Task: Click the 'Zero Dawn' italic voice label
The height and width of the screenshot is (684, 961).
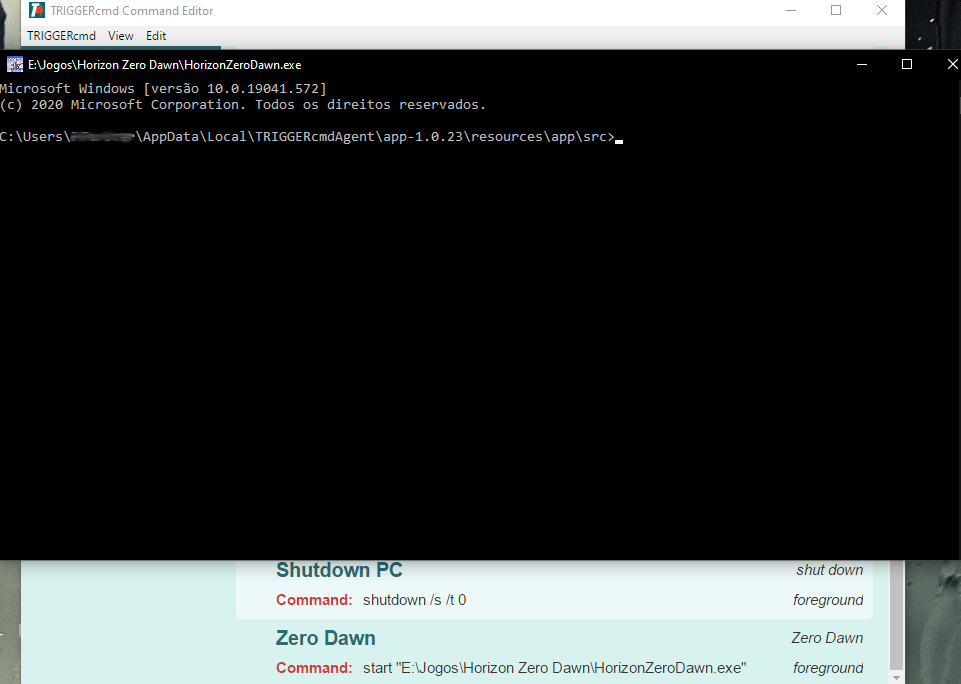Action: [827, 638]
